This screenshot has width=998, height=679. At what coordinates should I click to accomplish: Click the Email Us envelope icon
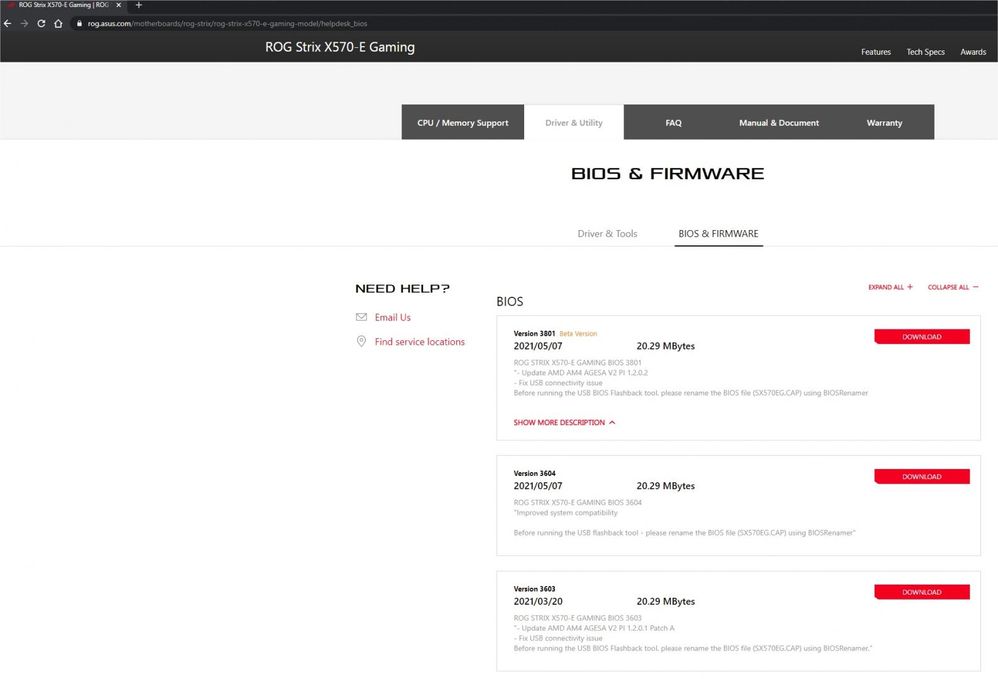point(361,317)
